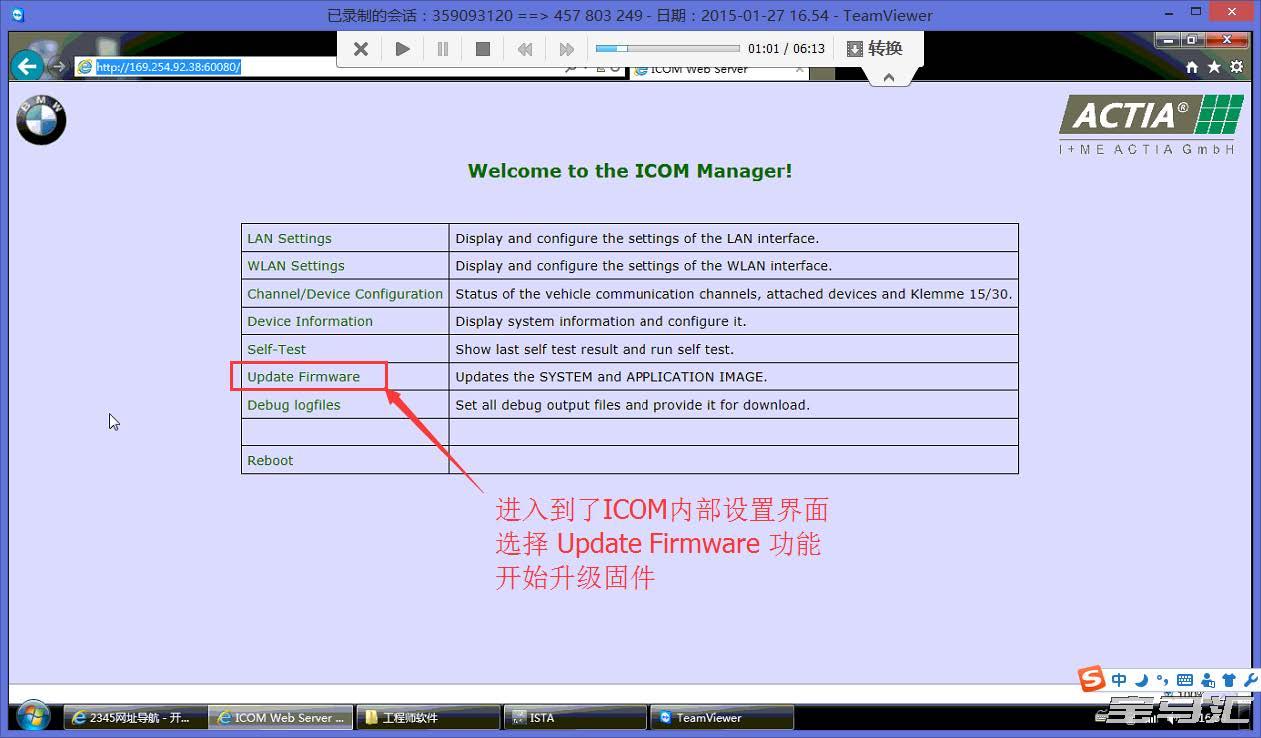Play the recorded TeamViewer session
This screenshot has width=1261, height=738.
pyautogui.click(x=402, y=49)
